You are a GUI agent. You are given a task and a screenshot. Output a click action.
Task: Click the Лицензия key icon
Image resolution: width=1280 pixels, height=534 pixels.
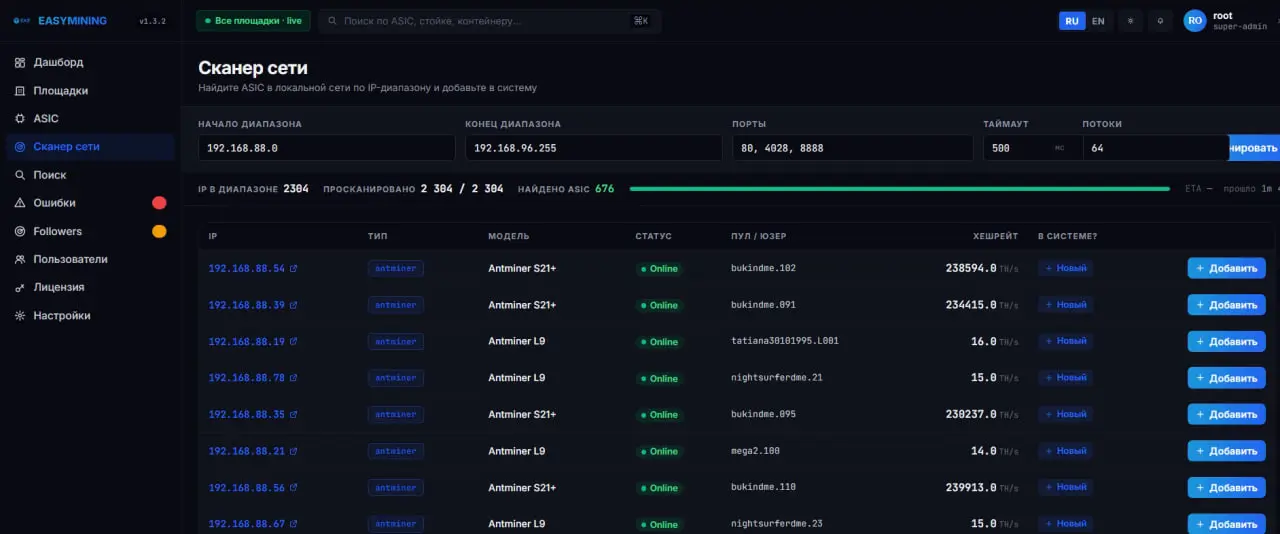pyautogui.click(x=20, y=287)
